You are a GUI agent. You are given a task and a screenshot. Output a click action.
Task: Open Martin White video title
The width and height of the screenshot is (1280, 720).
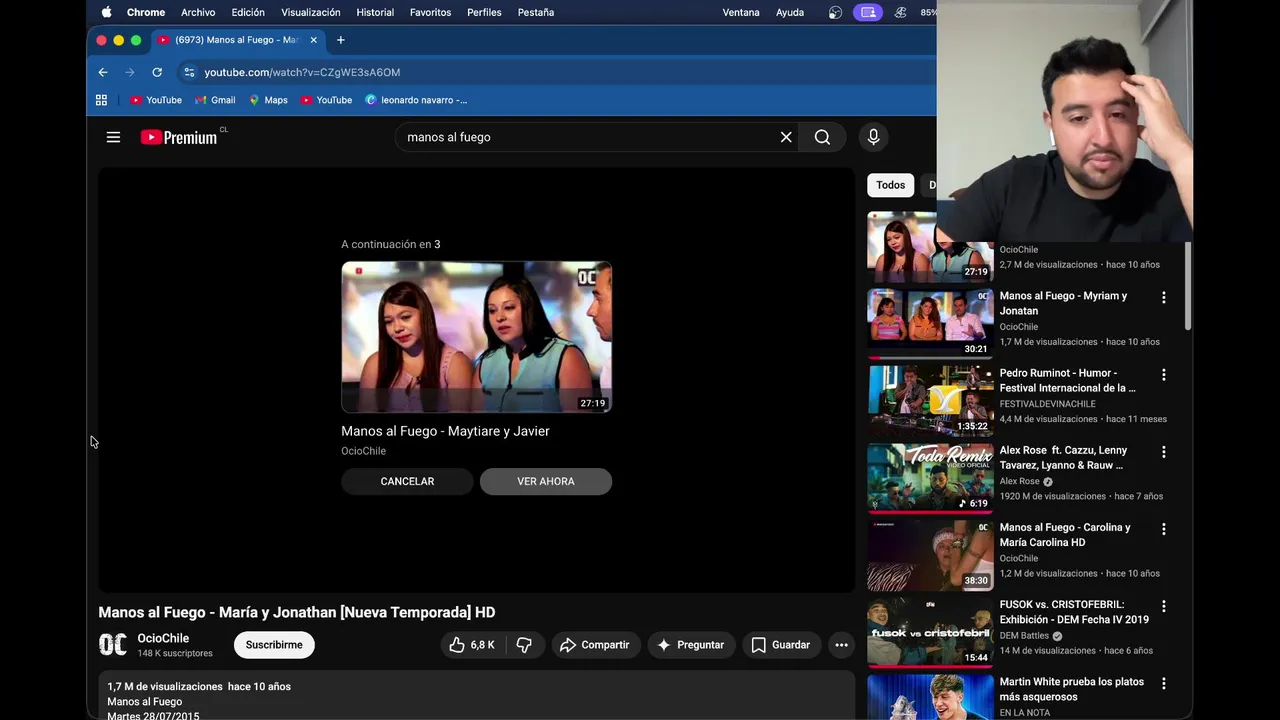point(1071,689)
